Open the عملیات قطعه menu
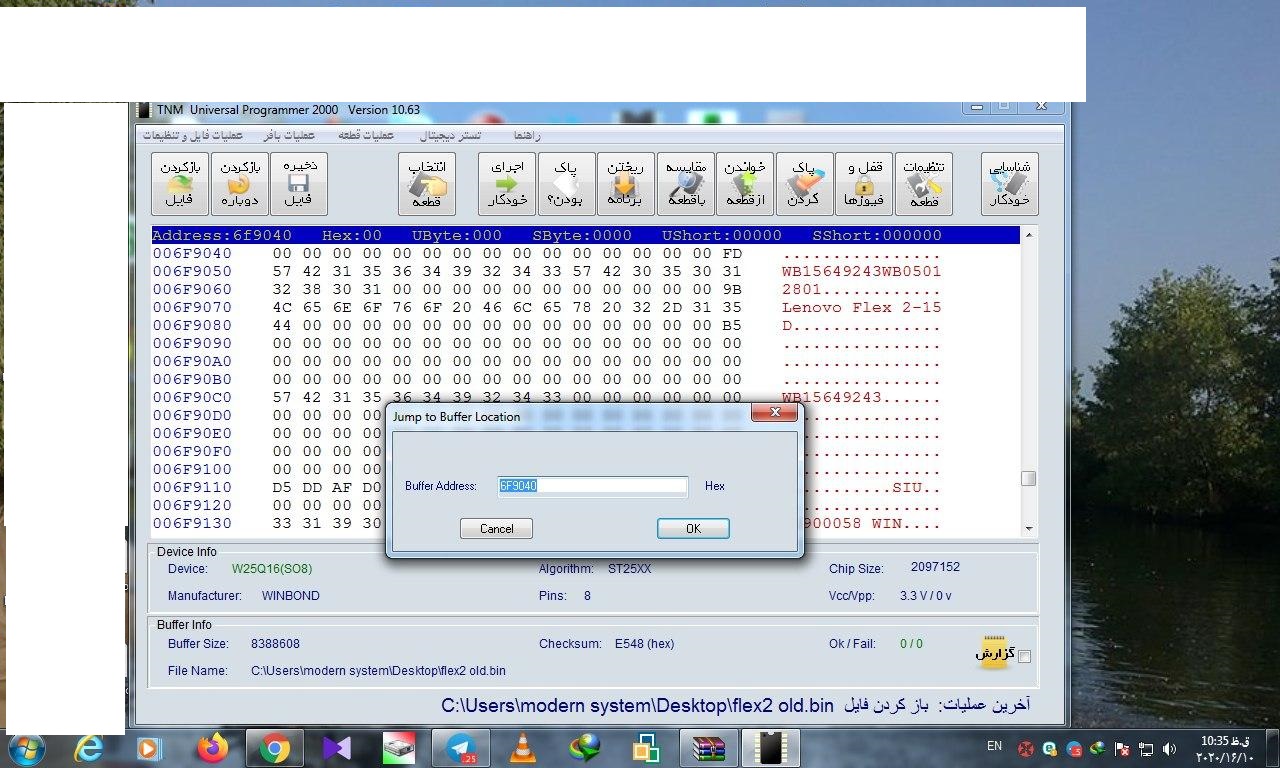Screen dimensions: 1280x768 [365, 135]
